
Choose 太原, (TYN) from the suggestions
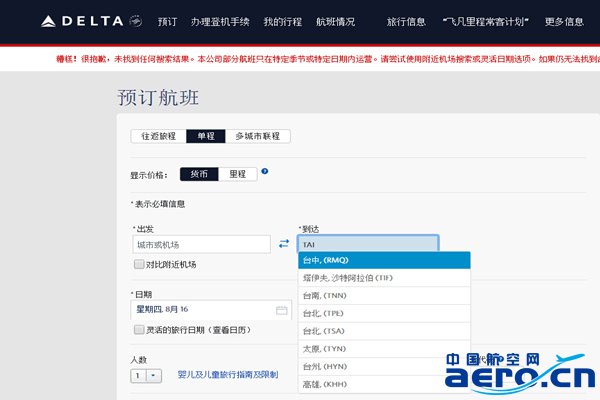384,349
